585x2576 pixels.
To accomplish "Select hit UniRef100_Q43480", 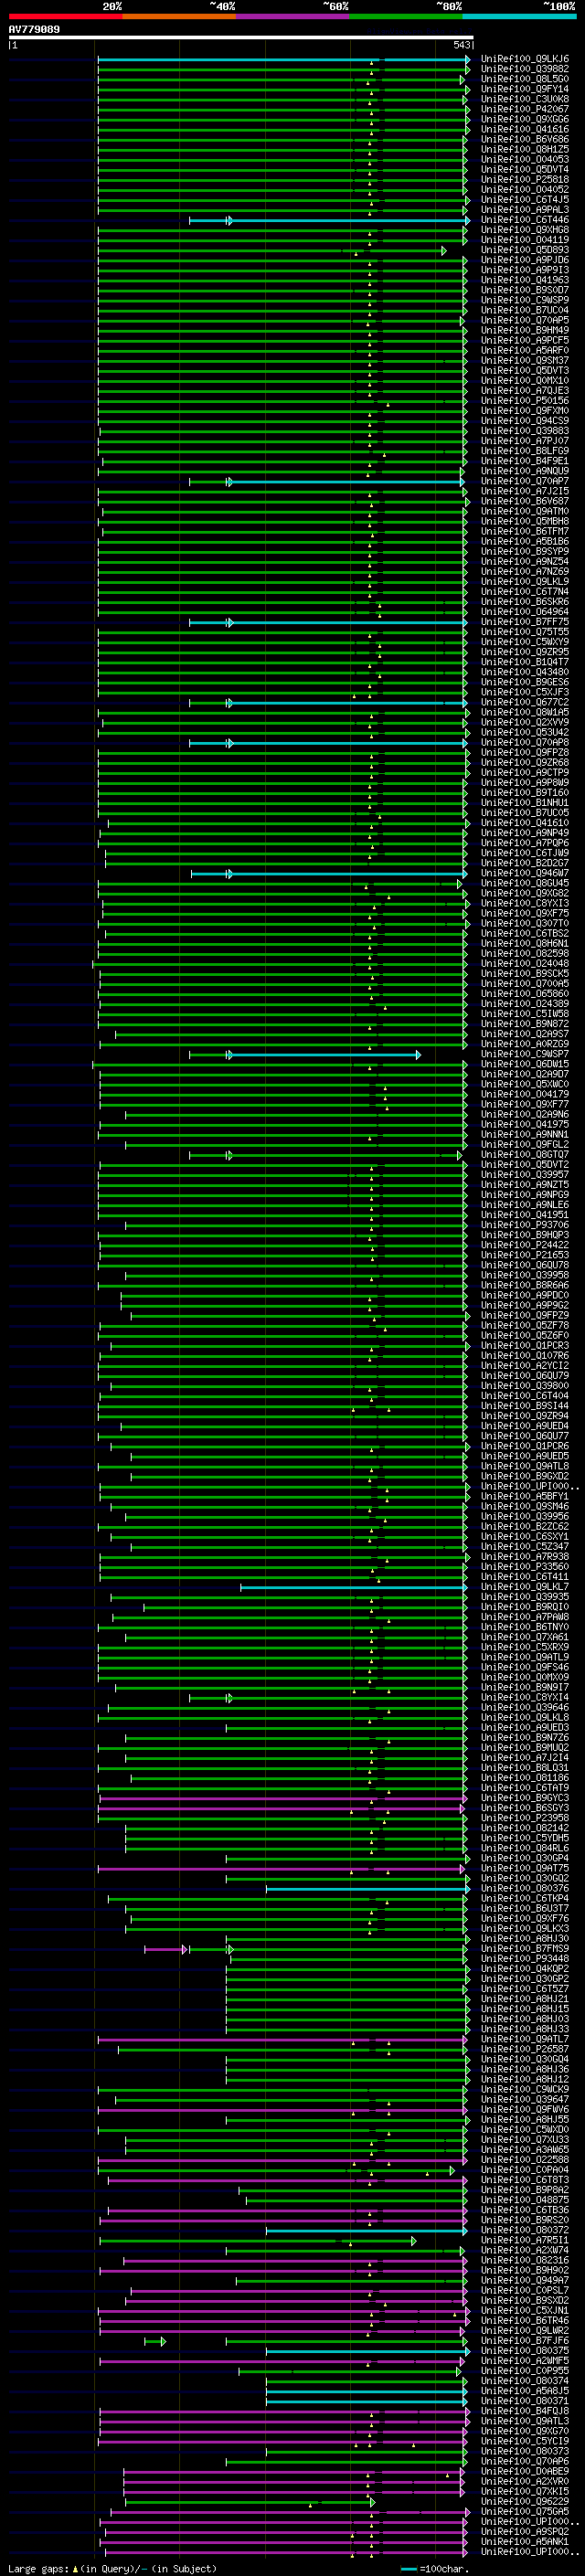I will [525, 672].
